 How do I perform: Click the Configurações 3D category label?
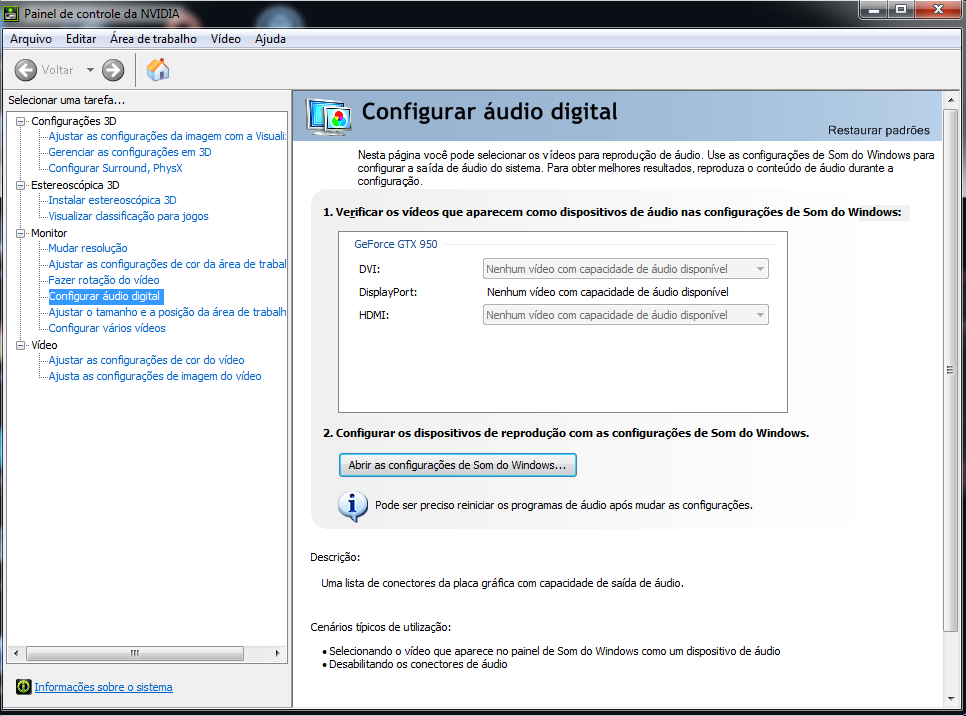click(73, 121)
